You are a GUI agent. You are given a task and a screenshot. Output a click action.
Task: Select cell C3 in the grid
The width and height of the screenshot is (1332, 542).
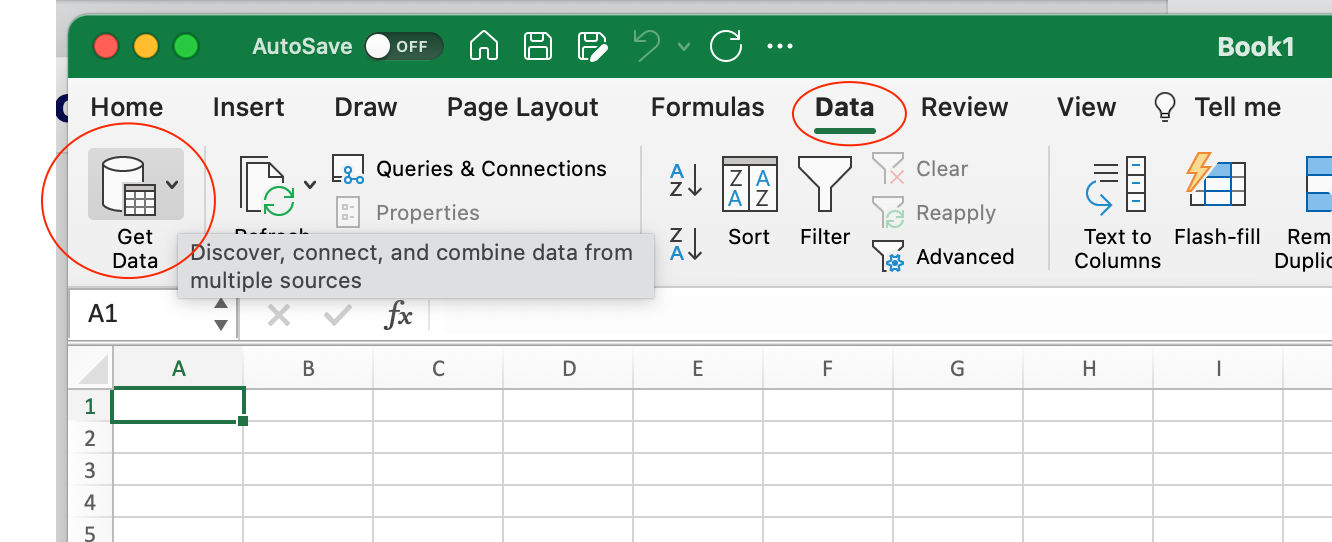[x=438, y=470]
